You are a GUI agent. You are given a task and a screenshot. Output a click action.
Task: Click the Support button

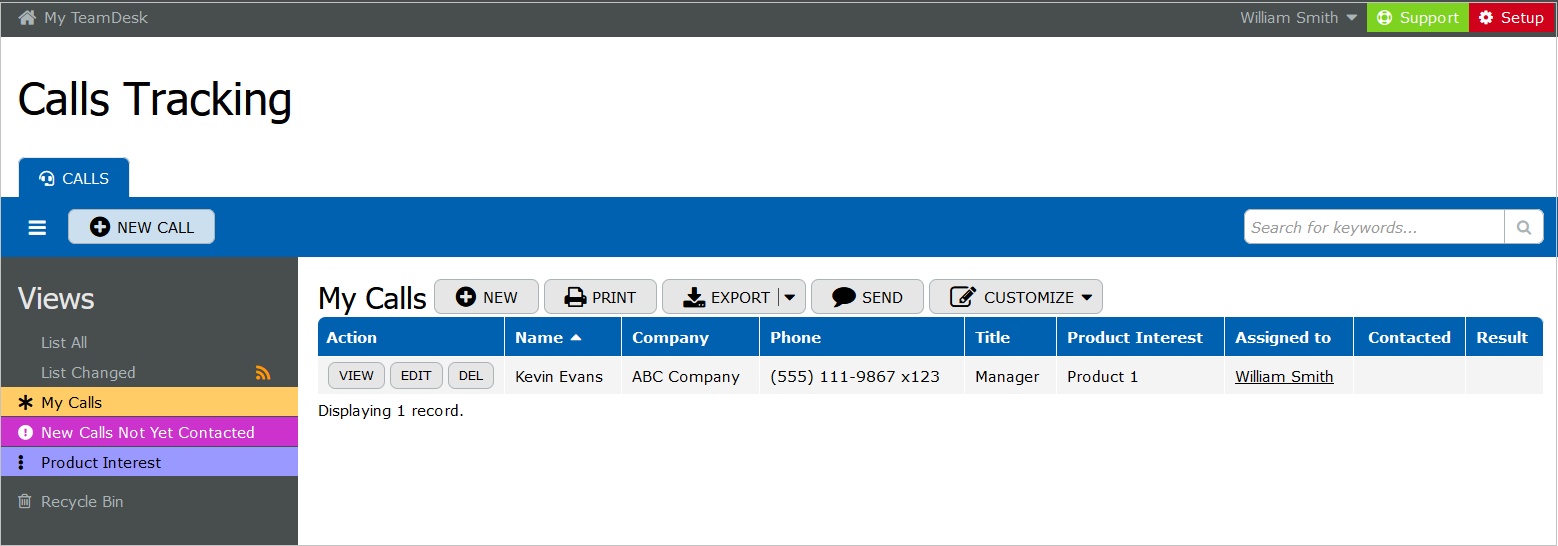(1417, 18)
